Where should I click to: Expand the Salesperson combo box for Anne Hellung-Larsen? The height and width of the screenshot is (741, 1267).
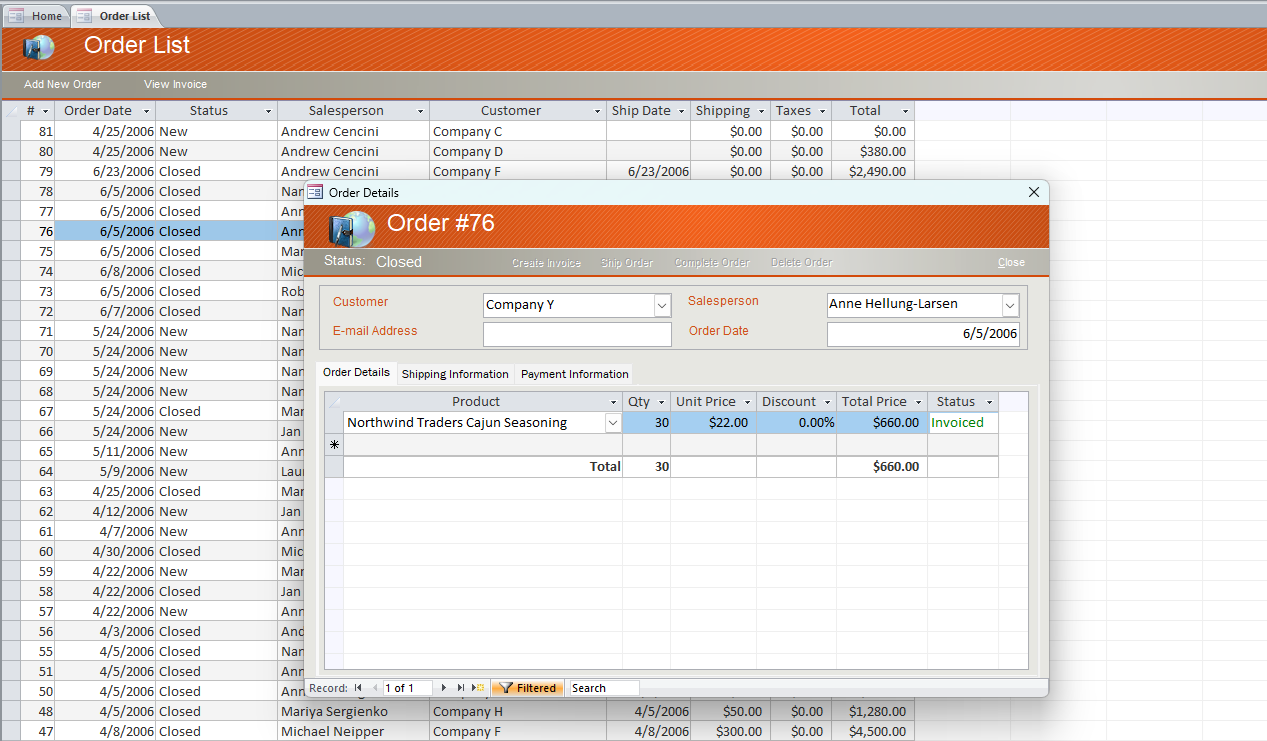pyautogui.click(x=1010, y=305)
